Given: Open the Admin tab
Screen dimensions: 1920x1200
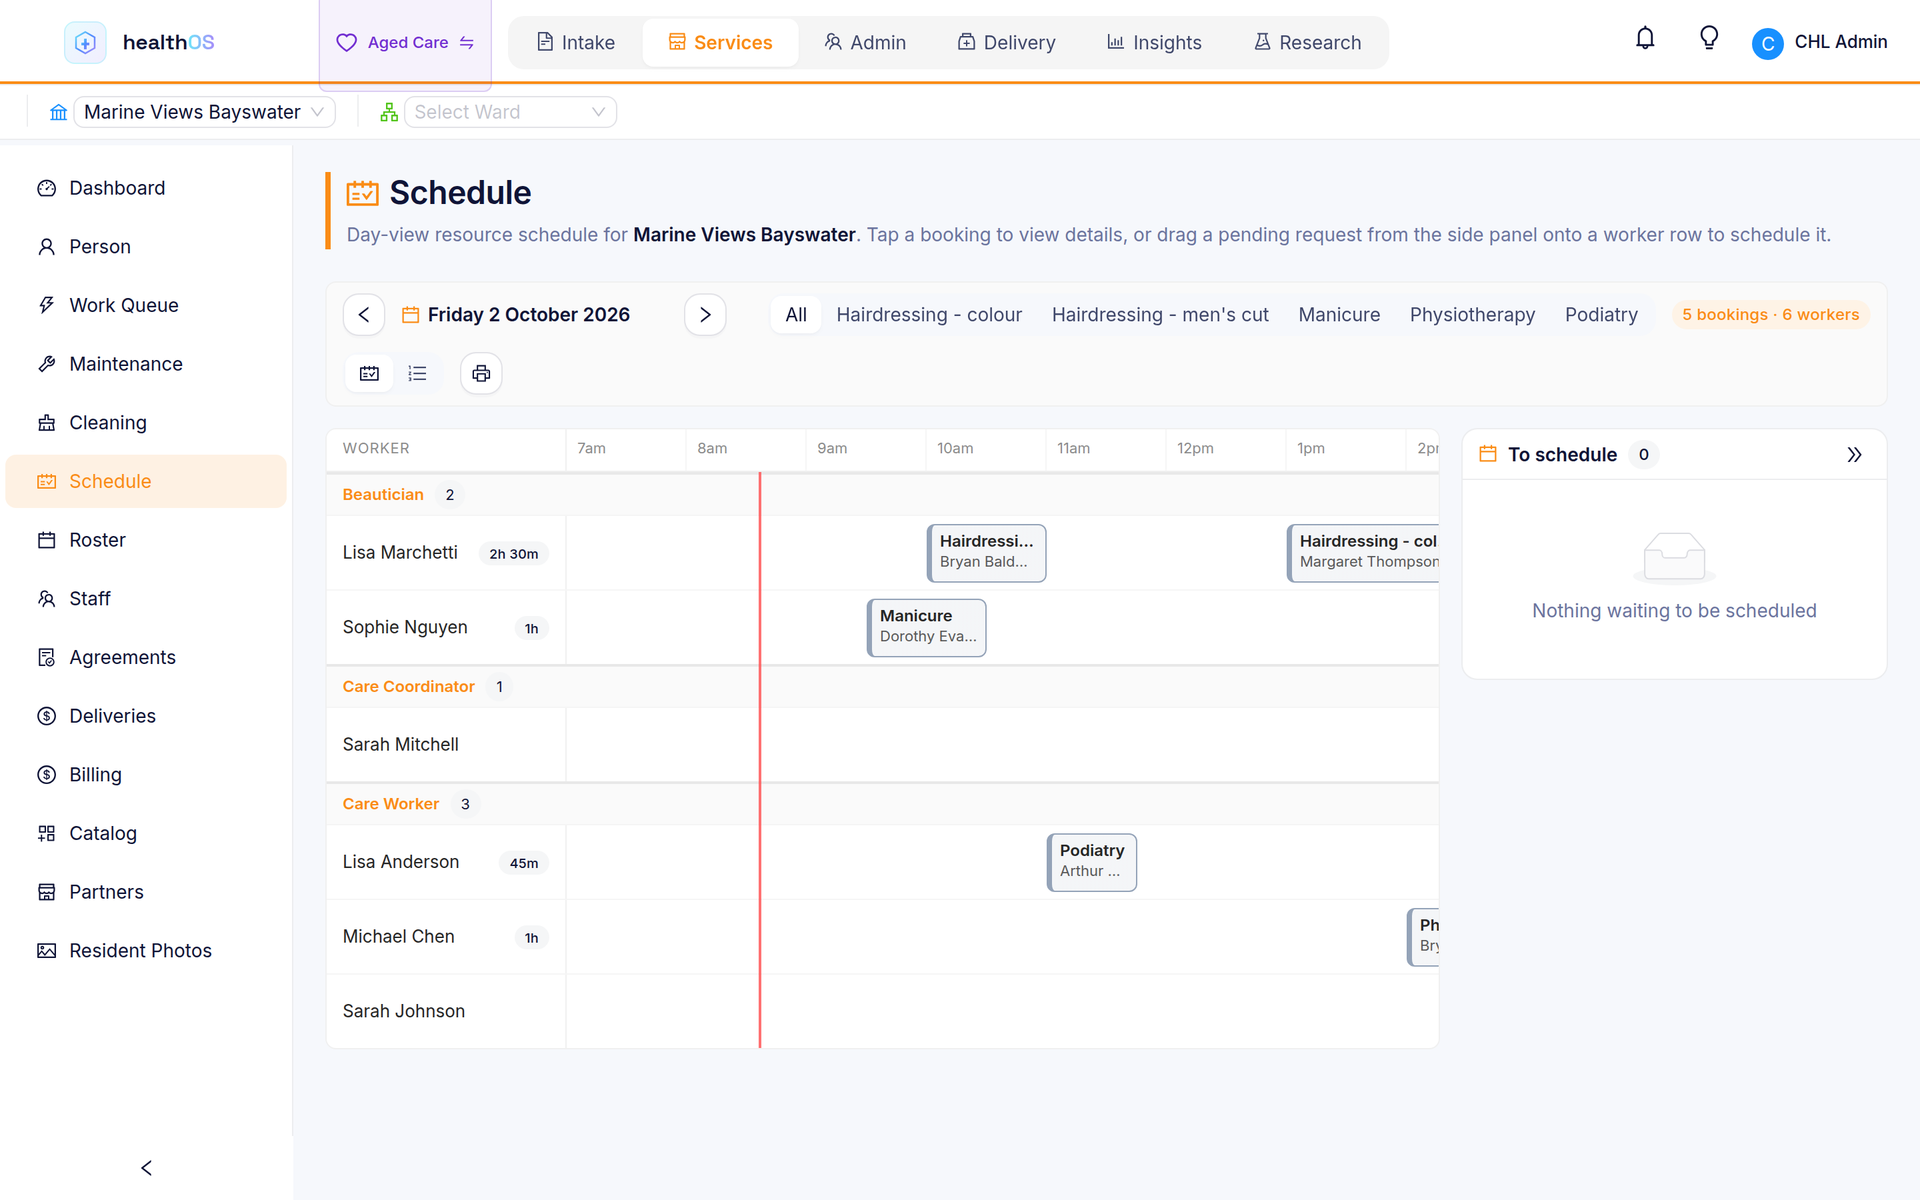Looking at the screenshot, I should click(865, 42).
